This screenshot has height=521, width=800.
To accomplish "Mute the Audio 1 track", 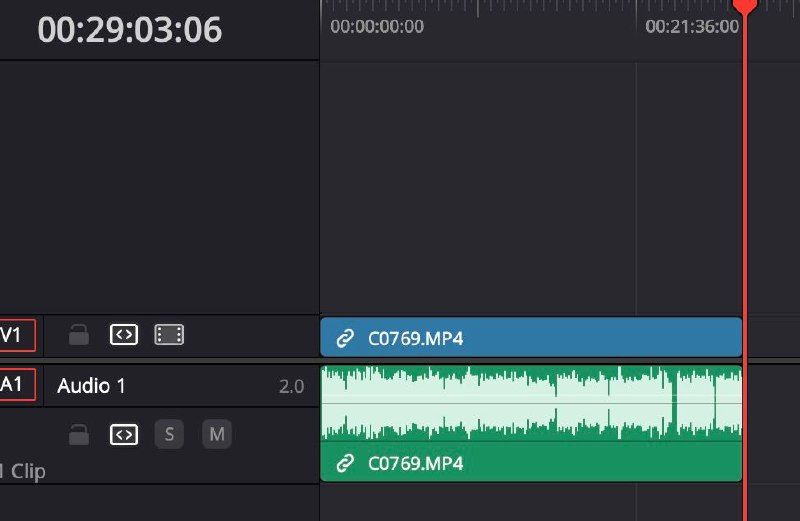I will [x=217, y=434].
